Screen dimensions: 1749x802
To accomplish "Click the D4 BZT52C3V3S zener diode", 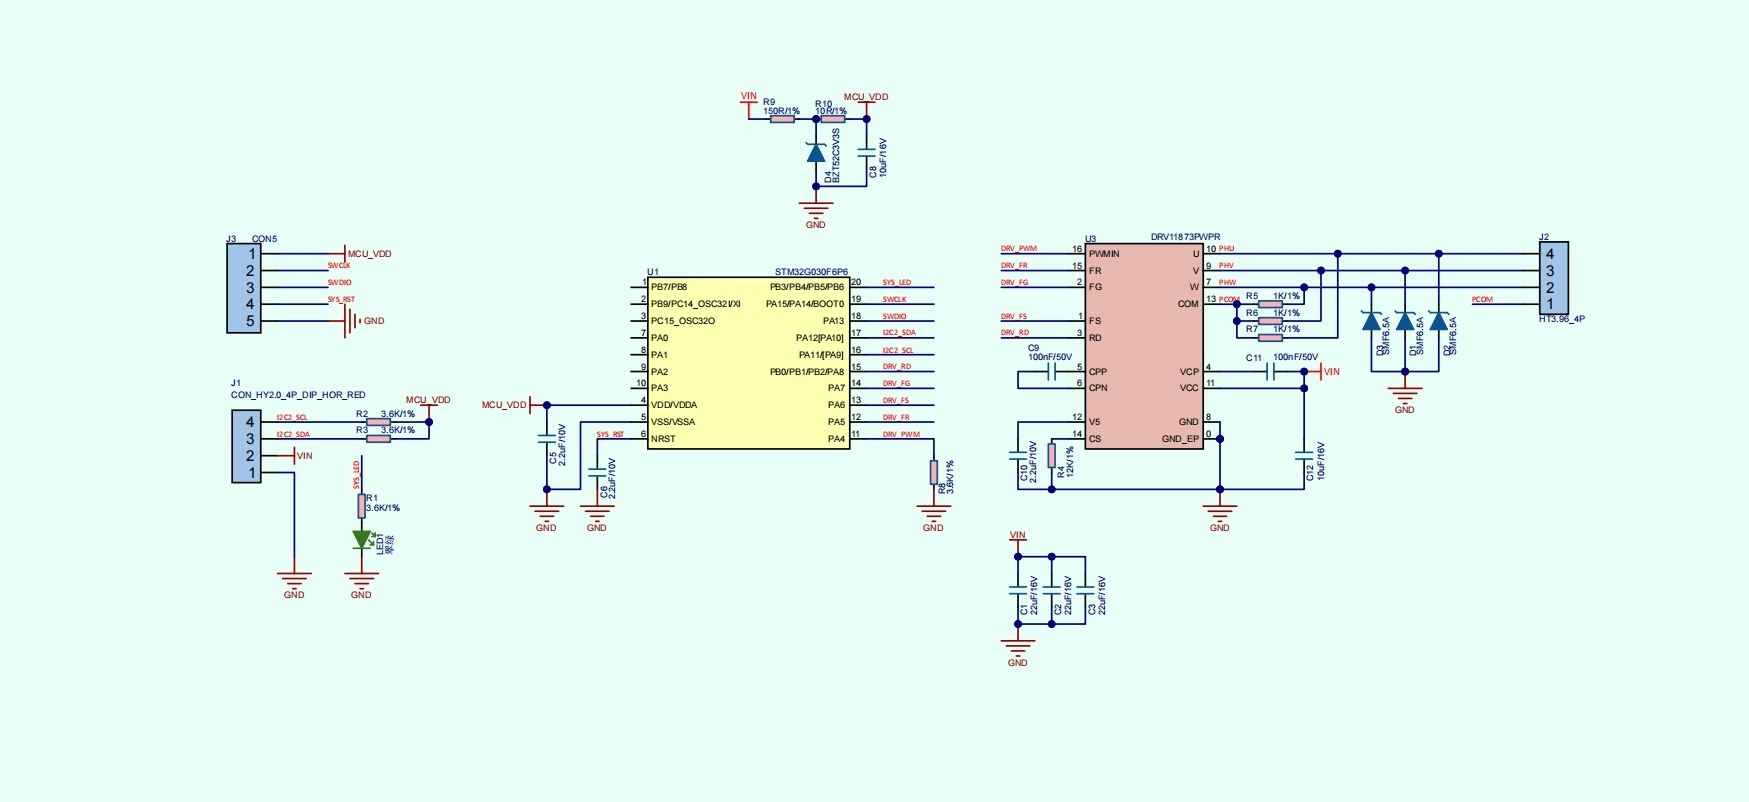I will pos(816,153).
